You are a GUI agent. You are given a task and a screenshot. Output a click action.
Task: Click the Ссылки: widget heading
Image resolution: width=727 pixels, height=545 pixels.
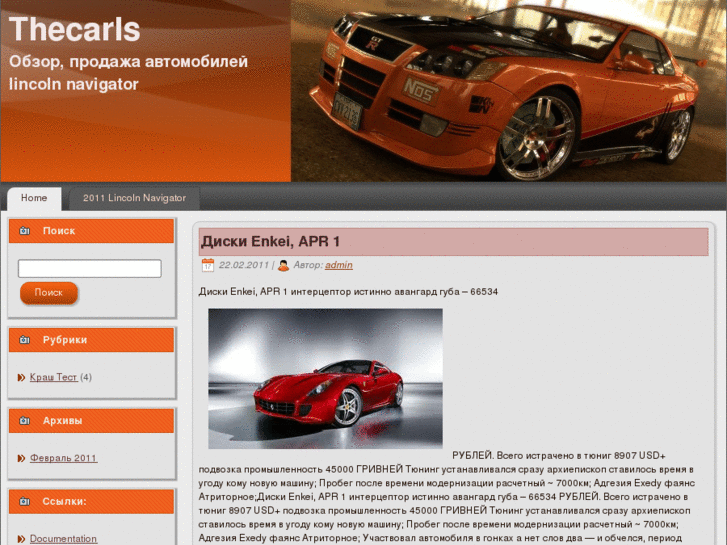[64, 501]
